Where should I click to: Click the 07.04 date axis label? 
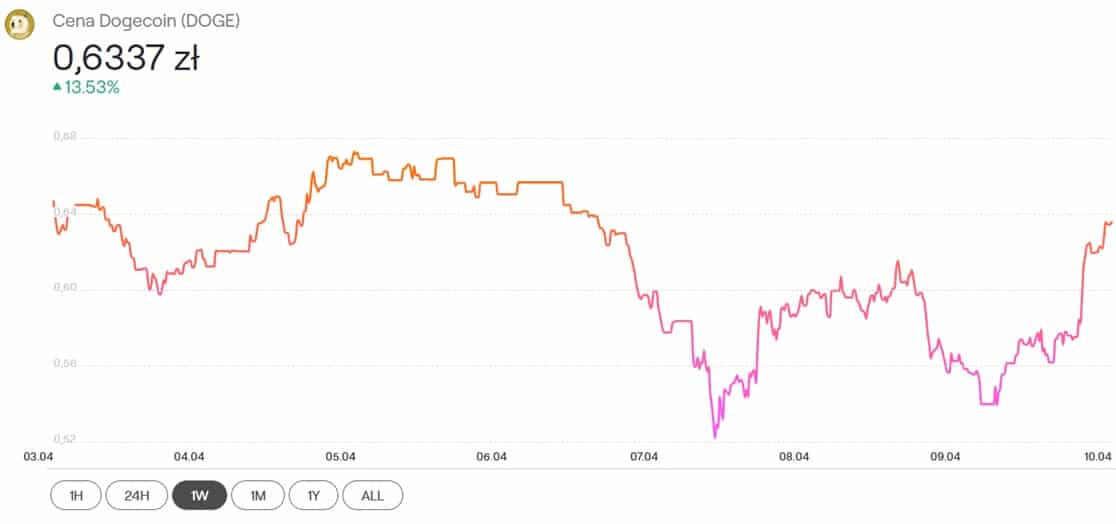tap(643, 456)
